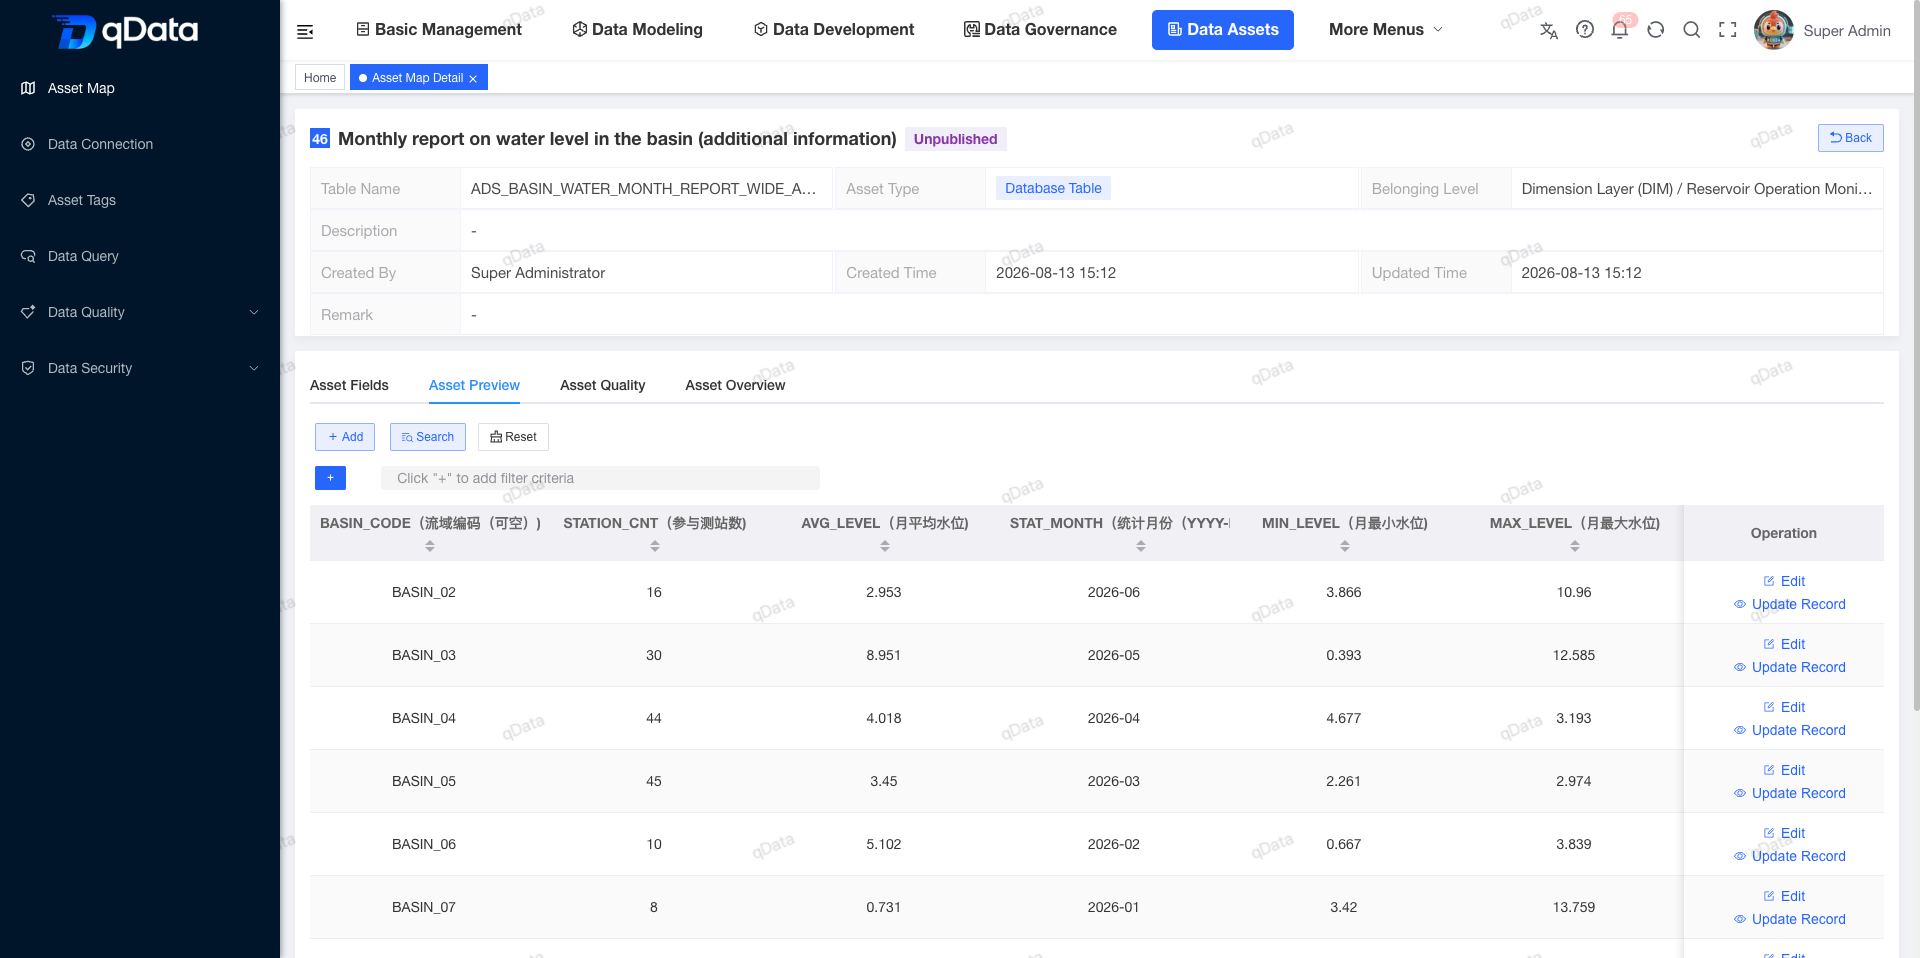This screenshot has width=1920, height=958.
Task: Switch to Home page tab
Action: pyautogui.click(x=320, y=78)
